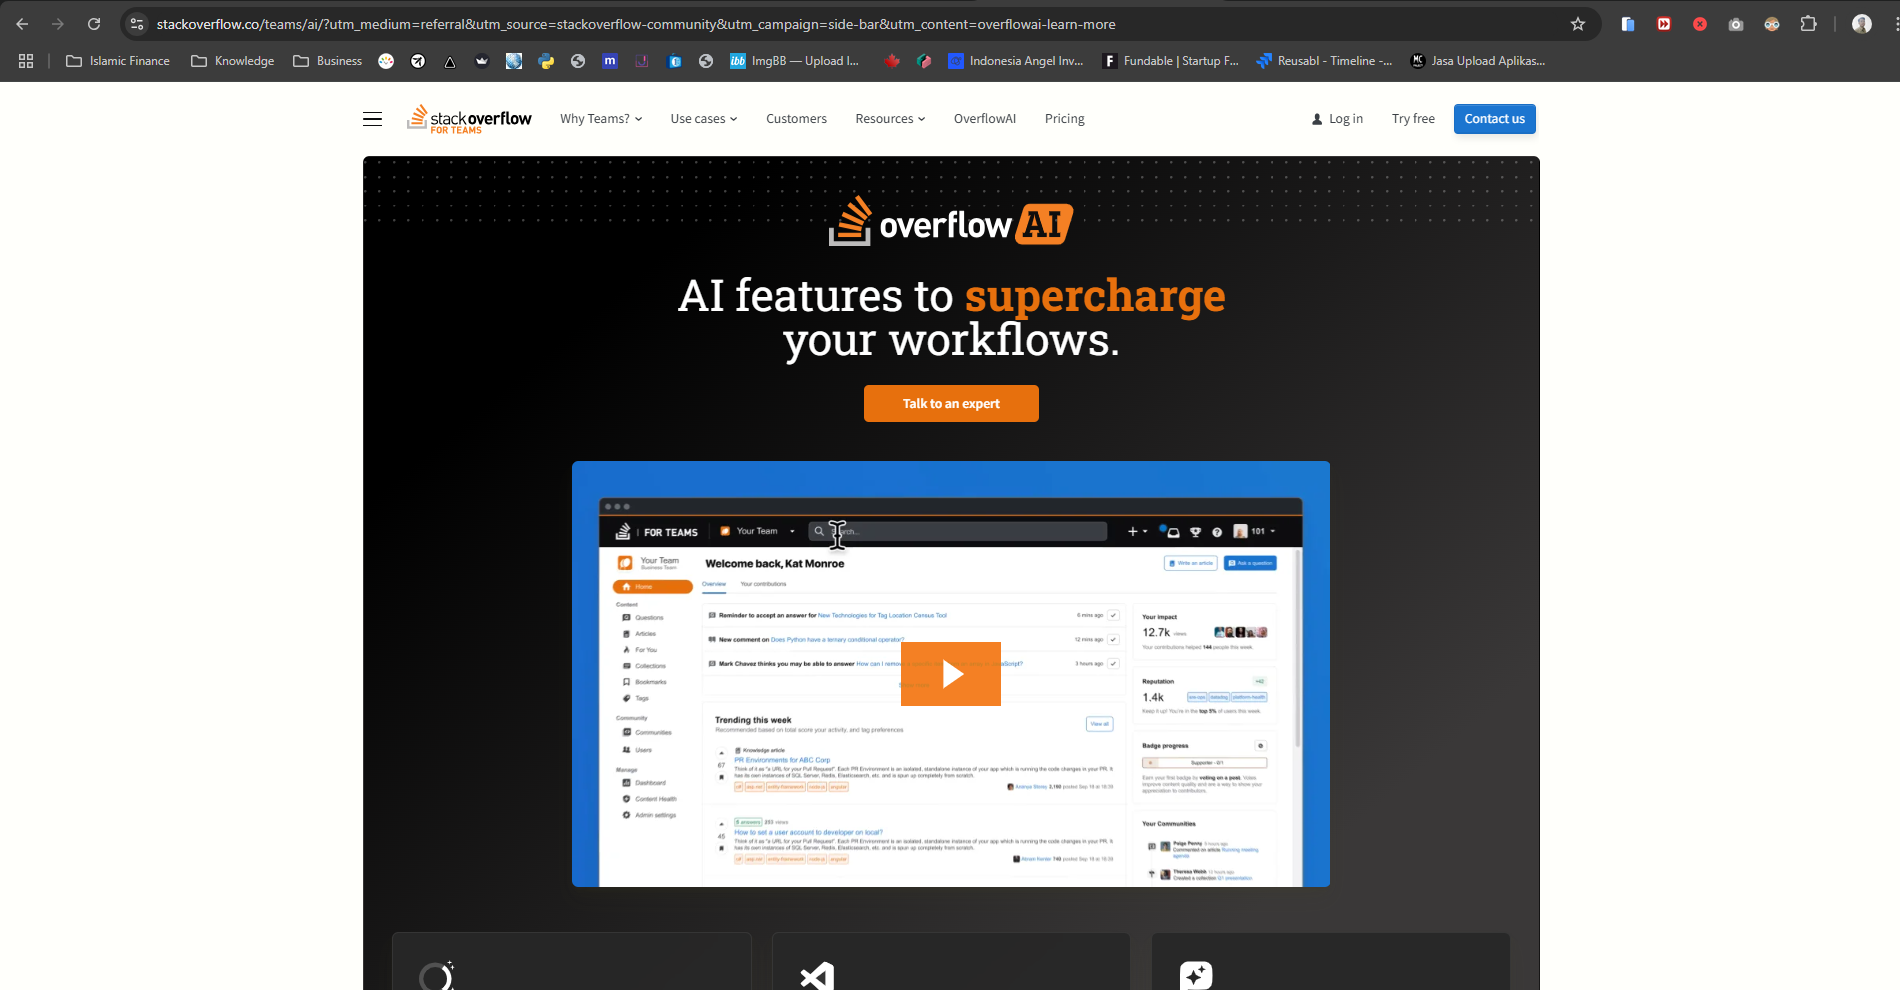
Task: Open the Fundable | Startup F... bookmark
Action: tap(1170, 61)
